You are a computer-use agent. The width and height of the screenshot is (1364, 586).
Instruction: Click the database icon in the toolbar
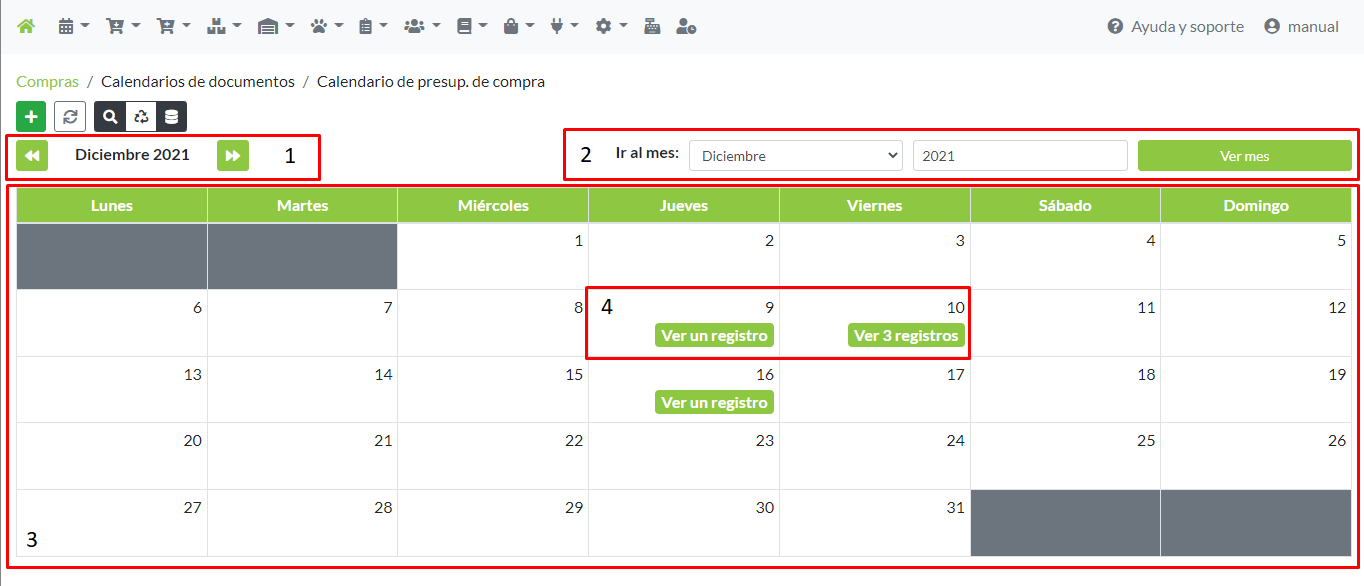[x=171, y=117]
